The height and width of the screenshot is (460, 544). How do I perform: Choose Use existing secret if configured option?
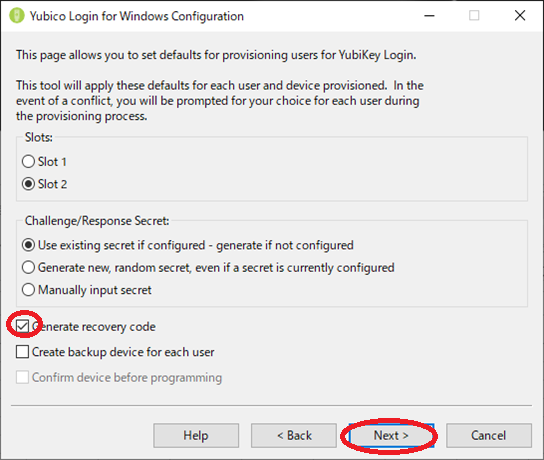[x=28, y=245]
